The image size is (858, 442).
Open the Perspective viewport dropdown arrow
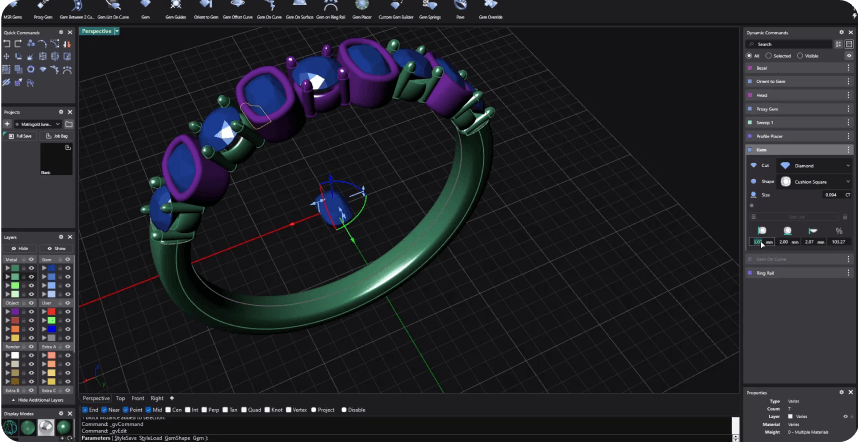[117, 31]
